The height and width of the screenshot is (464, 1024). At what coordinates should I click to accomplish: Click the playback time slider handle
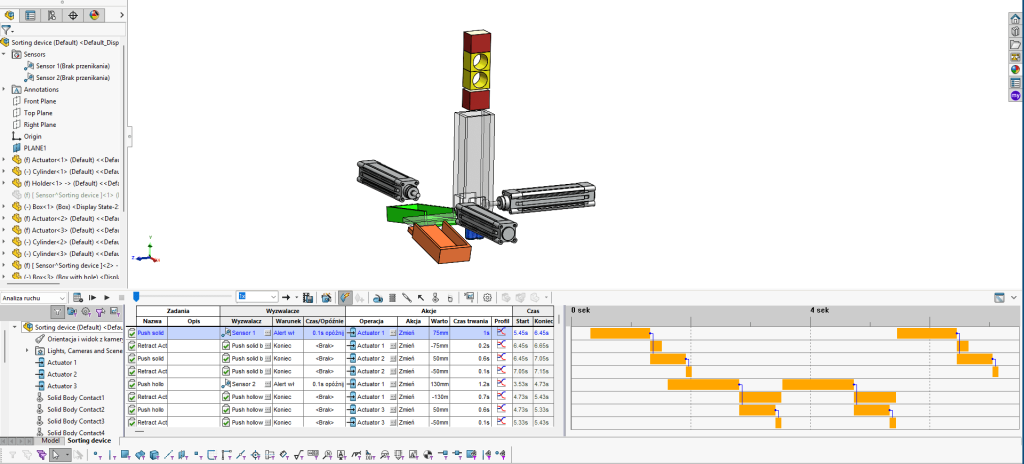click(136, 297)
